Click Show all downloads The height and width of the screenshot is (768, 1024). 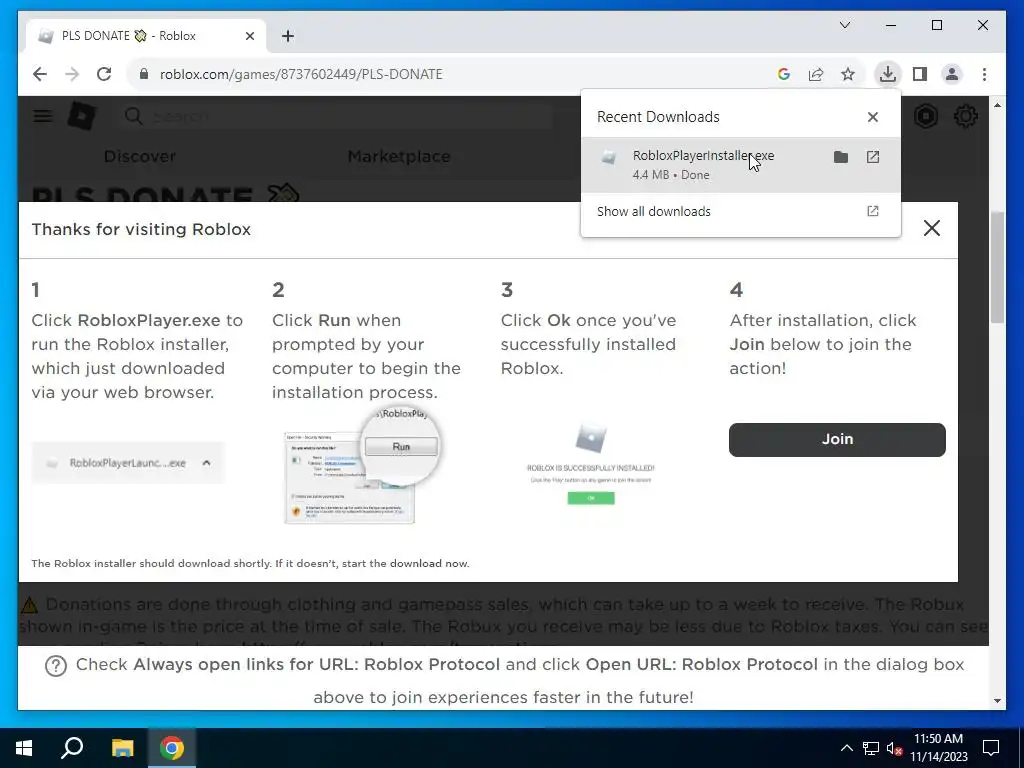(x=654, y=212)
